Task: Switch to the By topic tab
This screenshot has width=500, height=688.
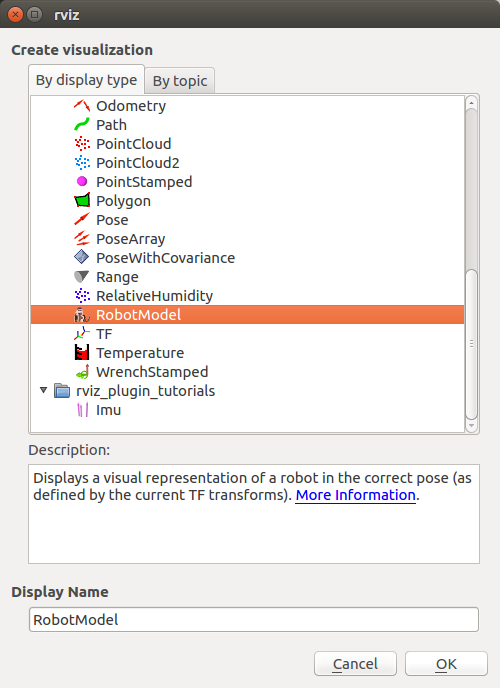Action: [x=180, y=81]
